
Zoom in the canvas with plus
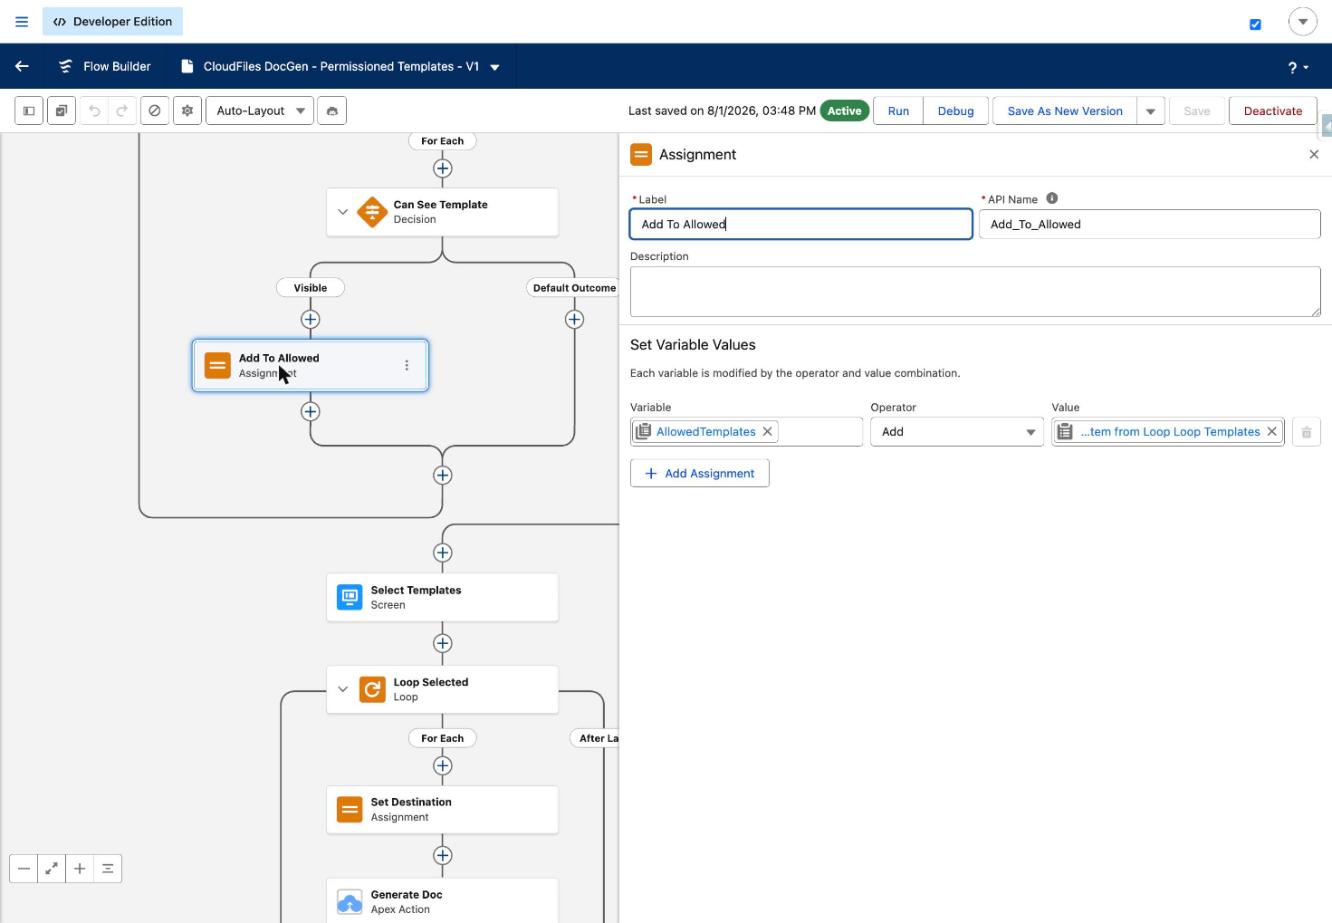click(80, 868)
